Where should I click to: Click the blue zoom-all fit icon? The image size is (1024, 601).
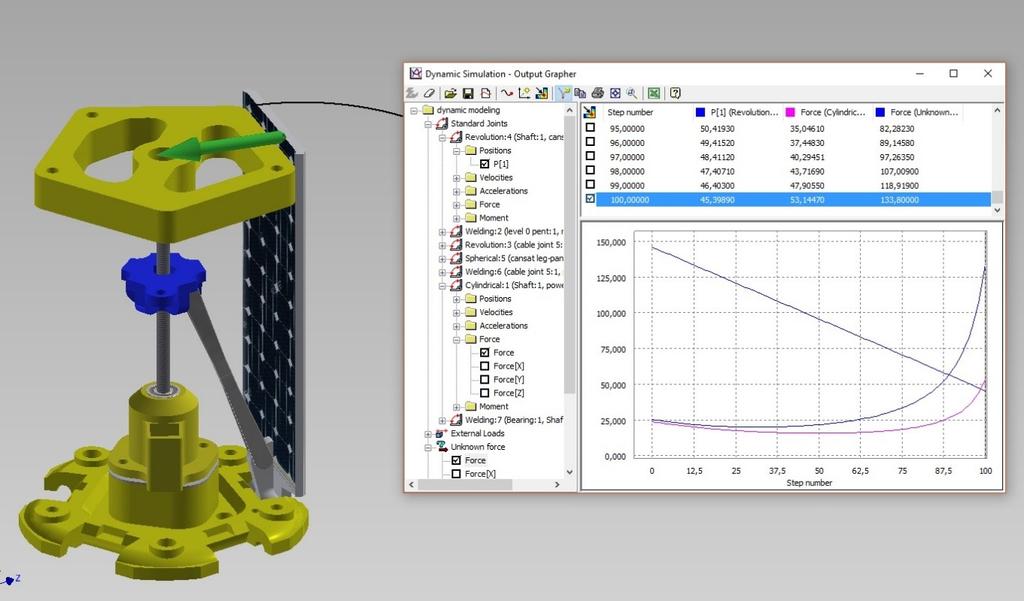[615, 93]
